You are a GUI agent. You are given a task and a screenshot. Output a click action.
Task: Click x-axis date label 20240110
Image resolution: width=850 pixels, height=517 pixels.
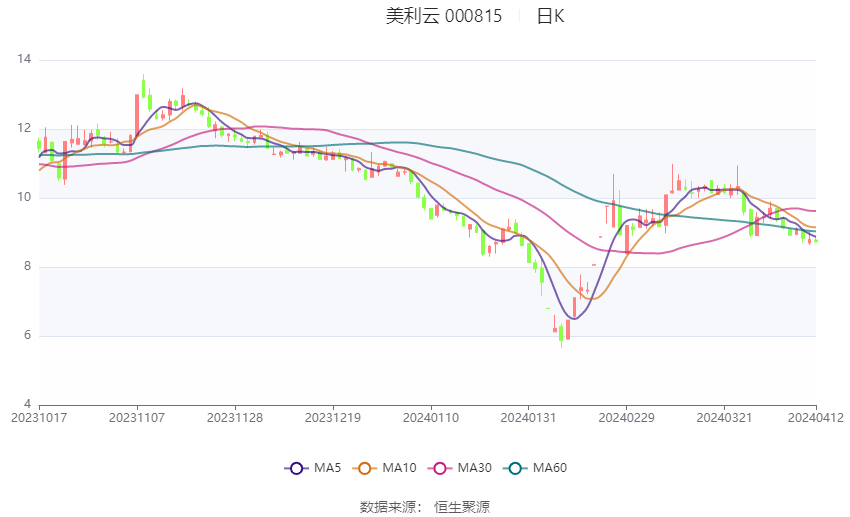pos(431,418)
